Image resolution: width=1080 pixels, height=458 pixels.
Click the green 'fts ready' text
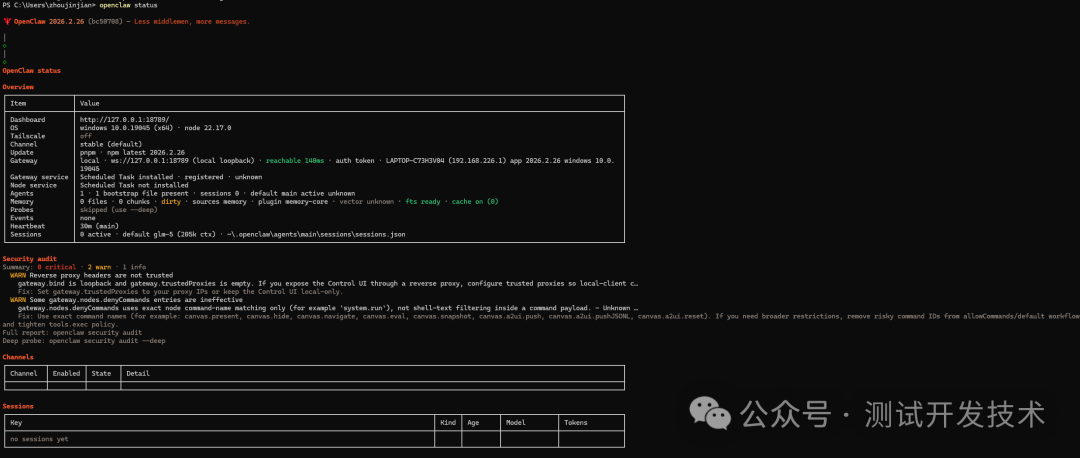(x=422, y=202)
